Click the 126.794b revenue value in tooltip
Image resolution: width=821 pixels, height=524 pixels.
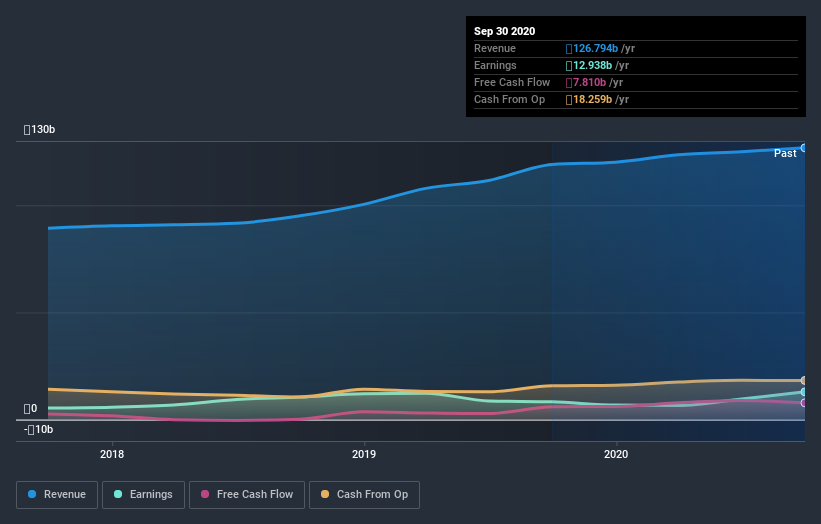point(592,49)
